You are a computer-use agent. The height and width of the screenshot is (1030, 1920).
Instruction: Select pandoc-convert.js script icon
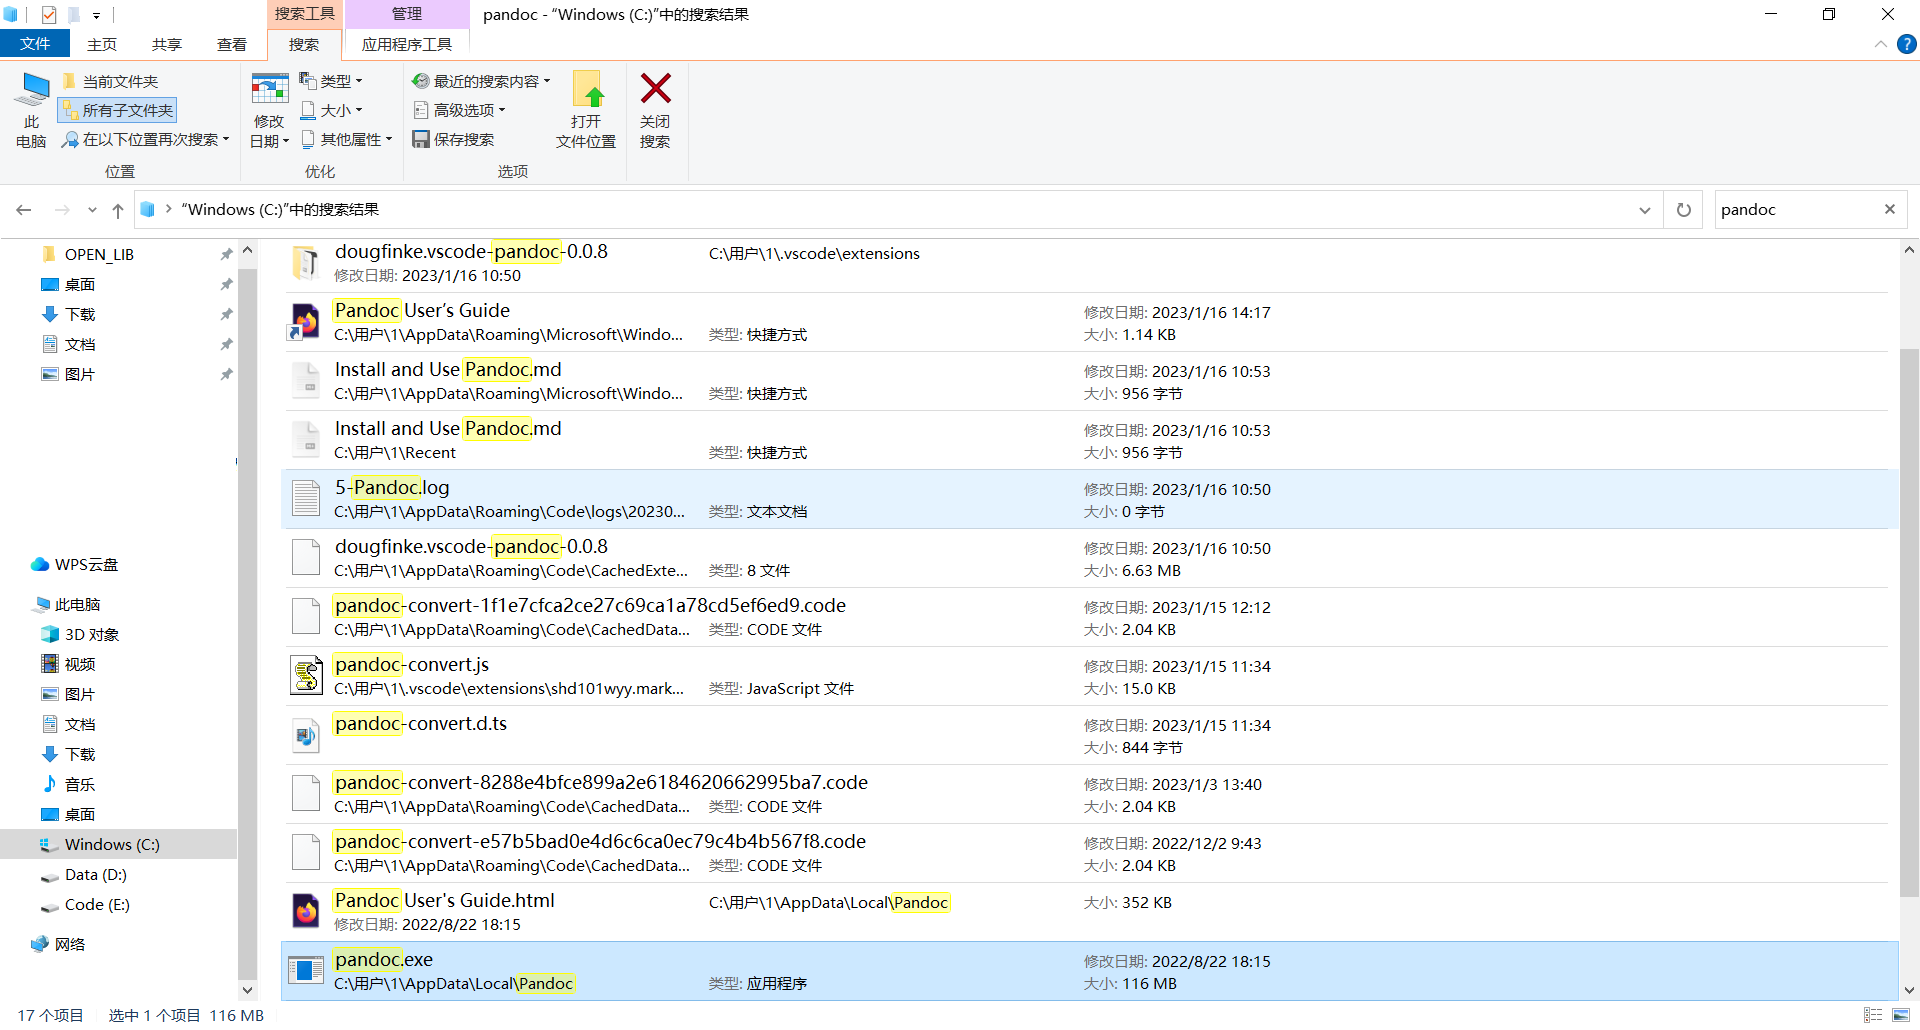point(305,675)
